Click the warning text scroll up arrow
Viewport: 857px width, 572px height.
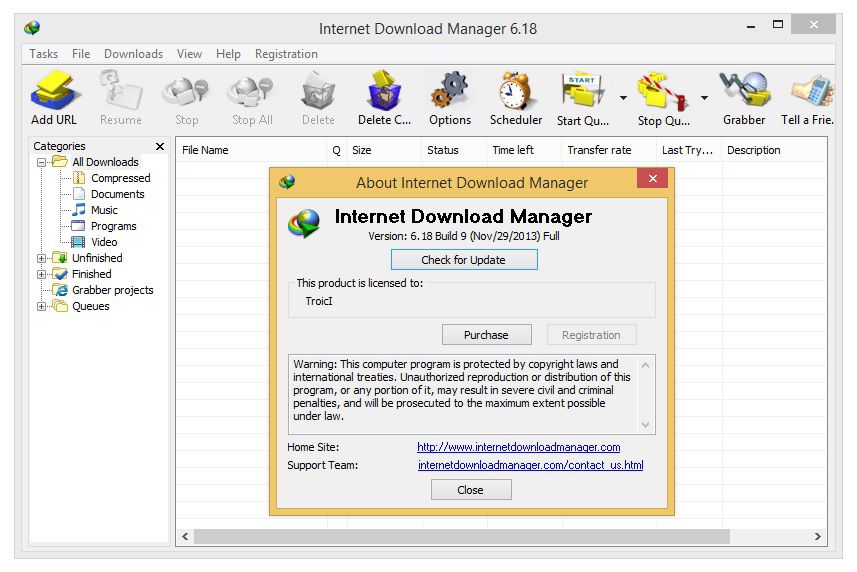tap(645, 365)
